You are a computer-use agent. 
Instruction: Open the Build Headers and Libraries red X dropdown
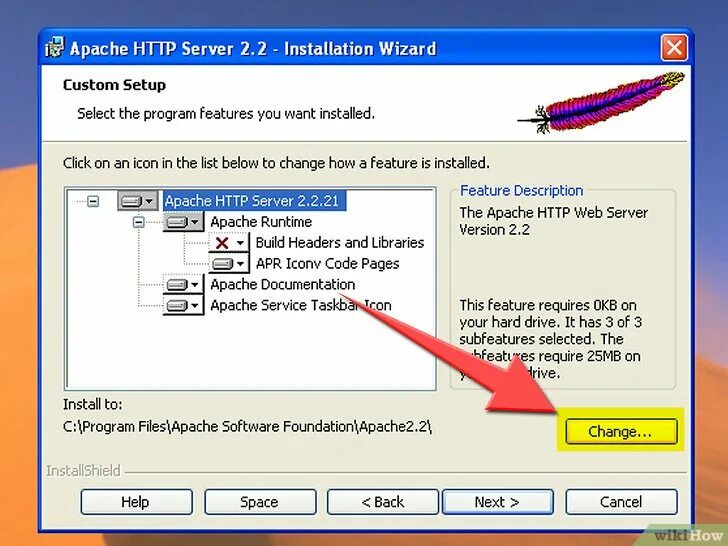[x=229, y=242]
